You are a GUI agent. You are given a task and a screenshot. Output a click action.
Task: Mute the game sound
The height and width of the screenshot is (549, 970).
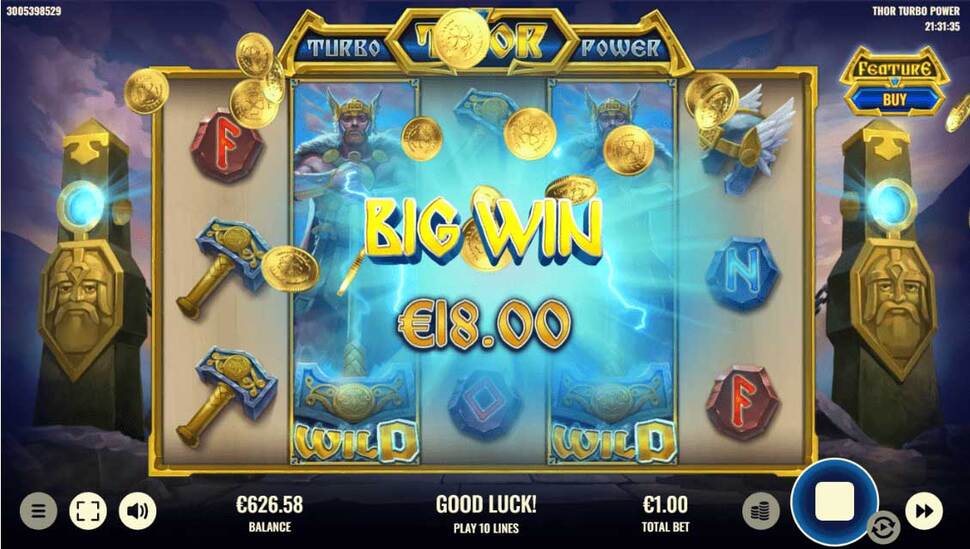(x=137, y=511)
